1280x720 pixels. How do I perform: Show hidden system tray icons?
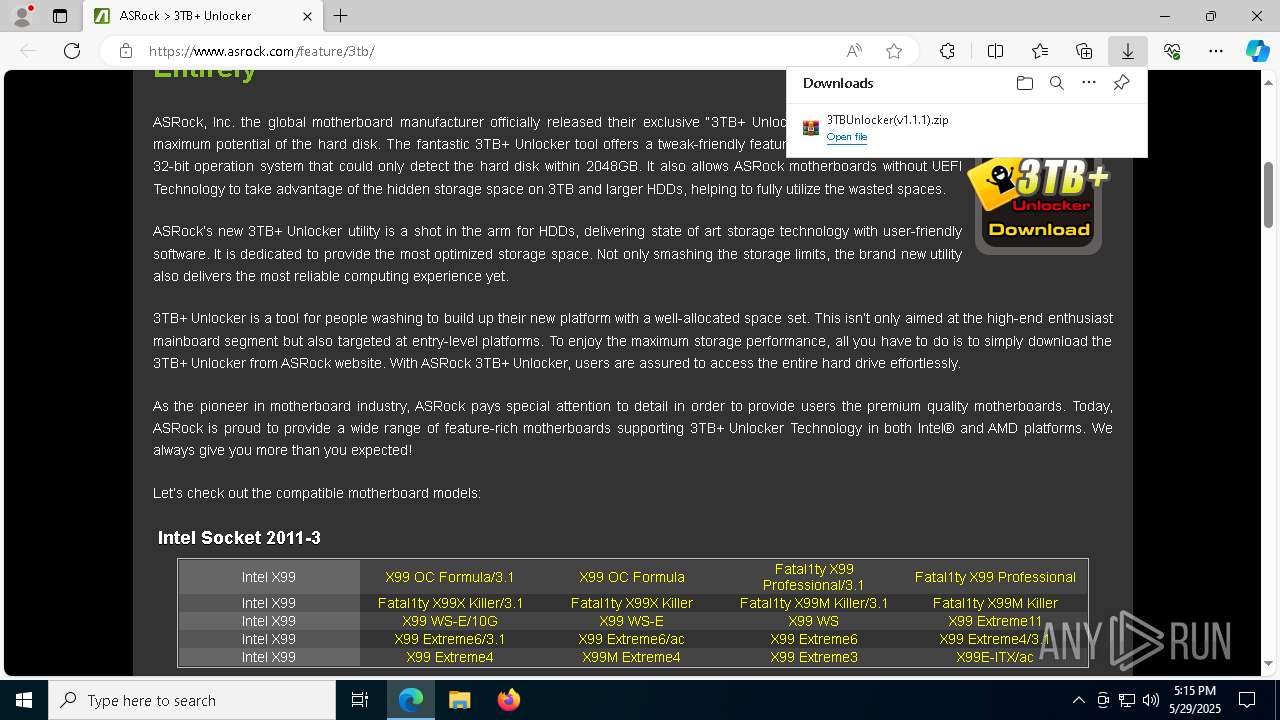(x=1078, y=700)
